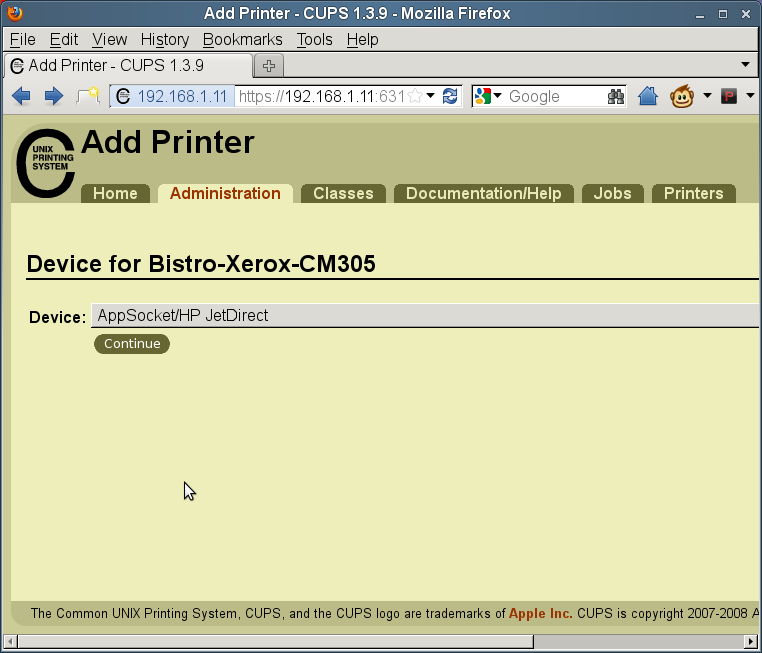
Task: Open the list-all-tabs dropdown arrow
Action: tap(745, 64)
